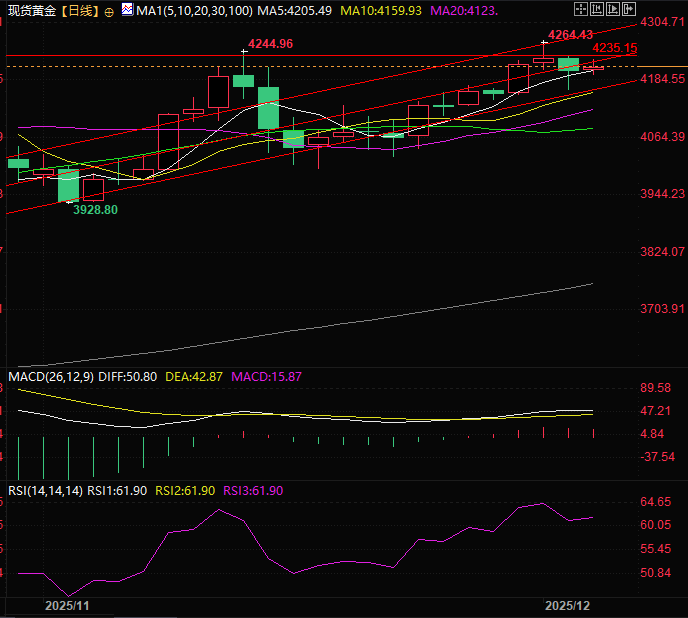Click the MACD(26,12,9) indicator label
The width and height of the screenshot is (688, 618).
(x=51, y=377)
